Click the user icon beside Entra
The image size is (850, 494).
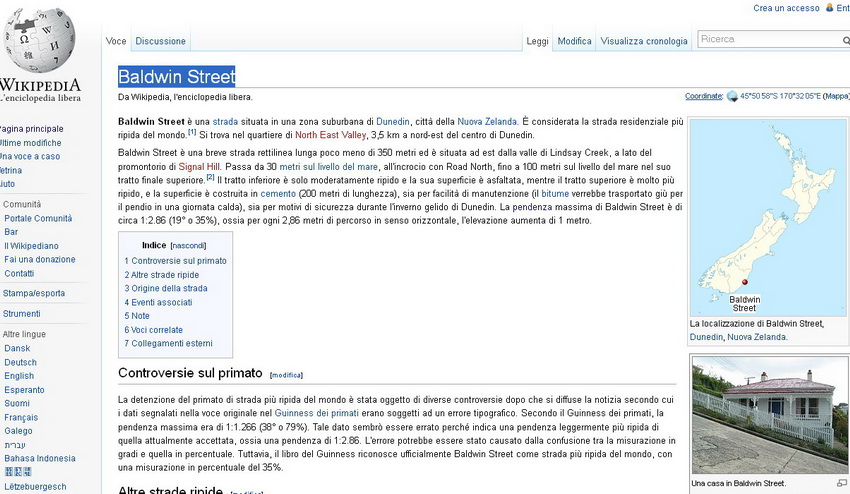(829, 8)
